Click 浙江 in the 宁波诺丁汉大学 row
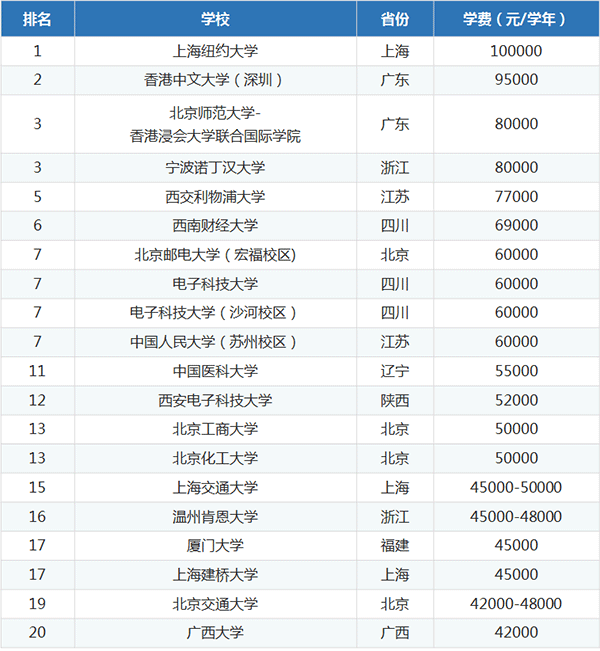Screen dimensions: 600x651 pos(395,168)
